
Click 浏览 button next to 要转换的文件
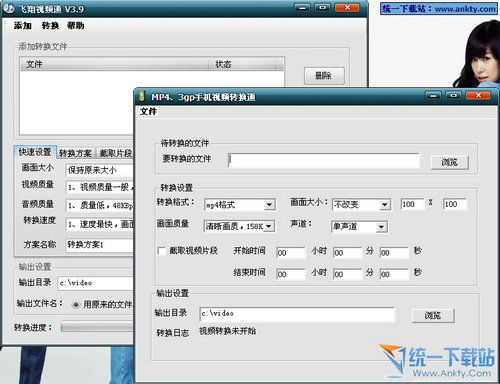pyautogui.click(x=450, y=163)
